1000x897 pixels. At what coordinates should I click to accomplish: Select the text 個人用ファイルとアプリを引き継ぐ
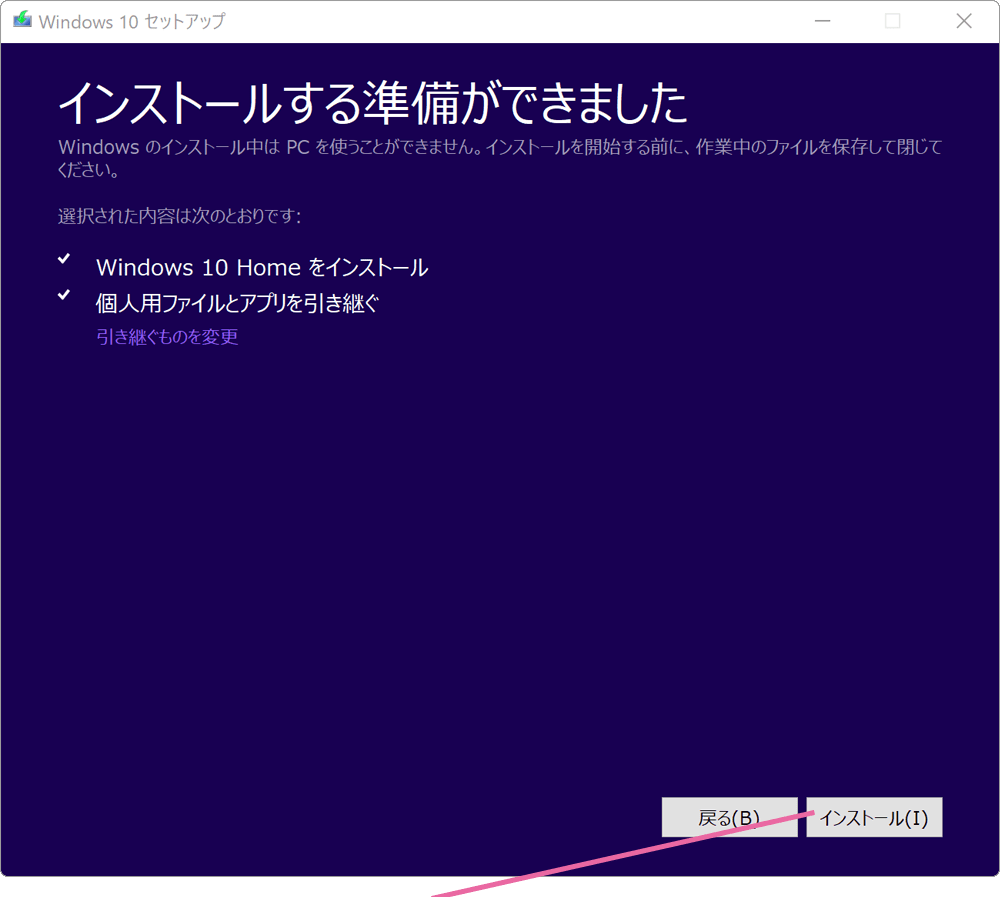237,303
